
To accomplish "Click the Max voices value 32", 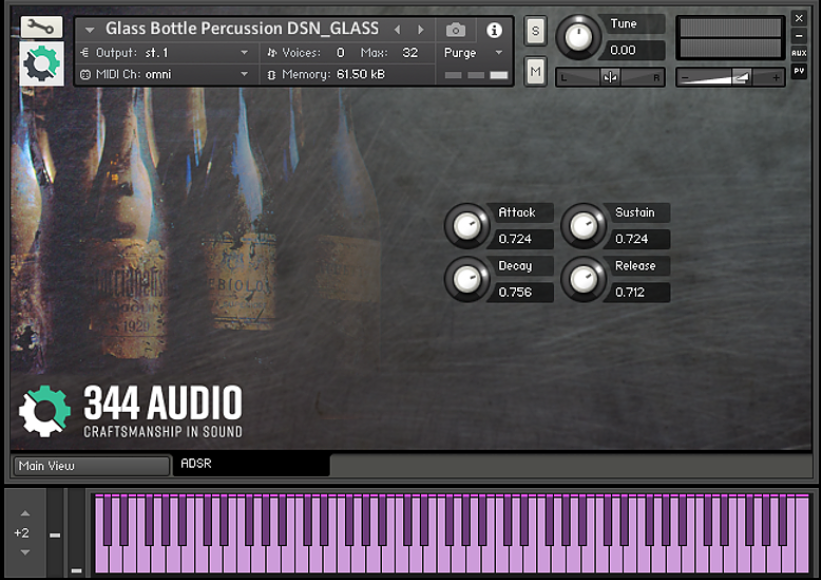I will 410,52.
